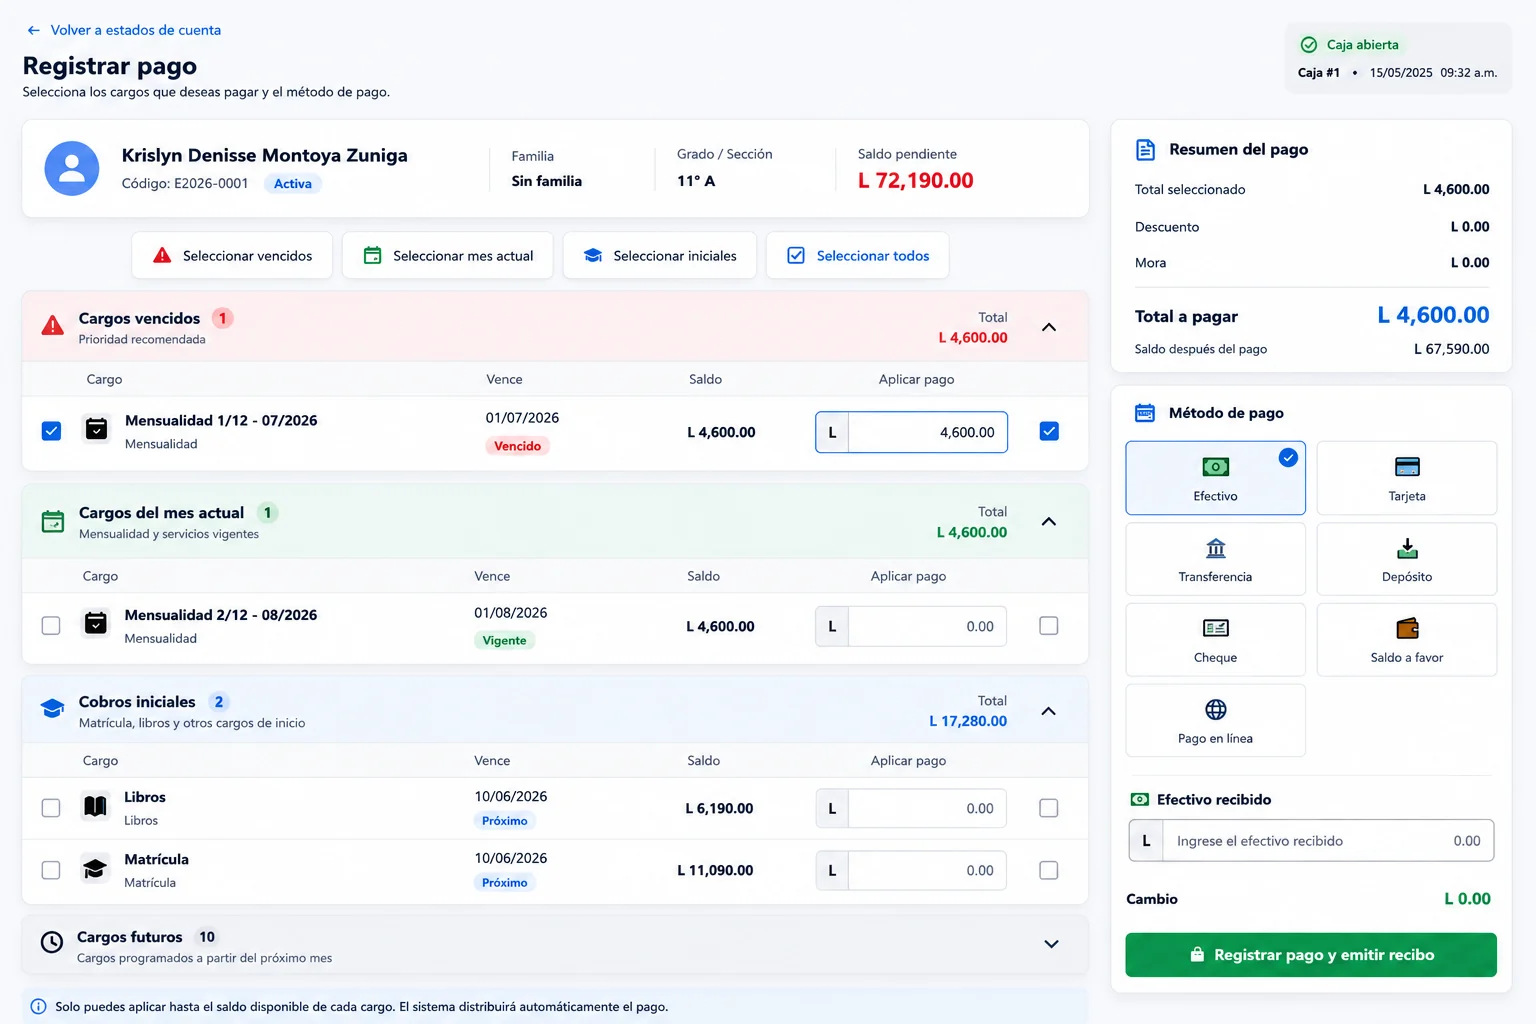The width and height of the screenshot is (1536, 1024).
Task: Collapse the Cargos del mes actual section
Action: (x=1049, y=521)
